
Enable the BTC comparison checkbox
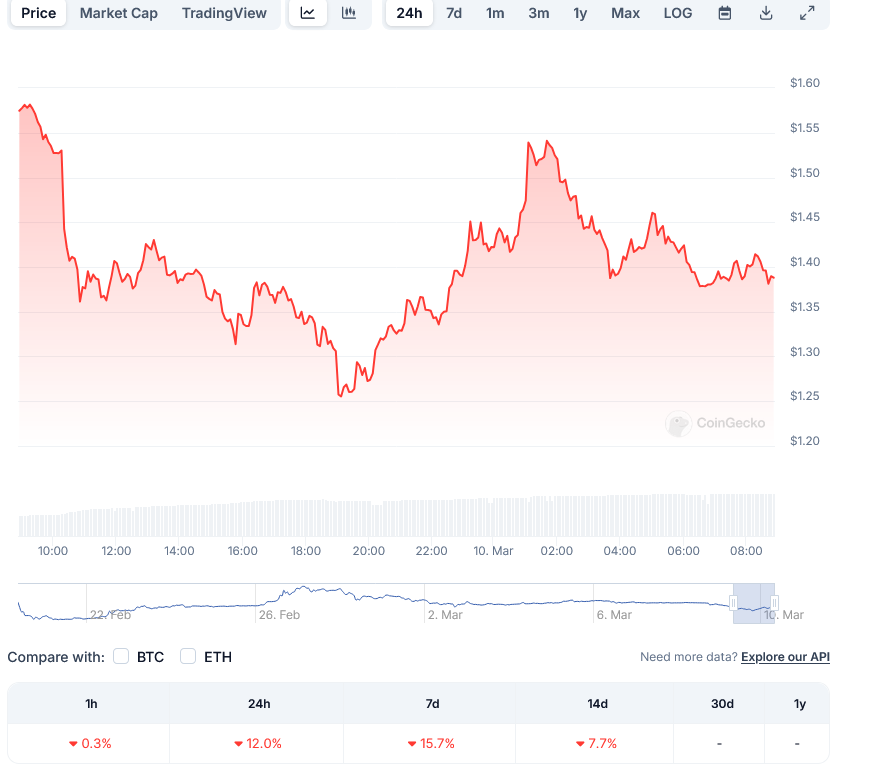tap(122, 657)
